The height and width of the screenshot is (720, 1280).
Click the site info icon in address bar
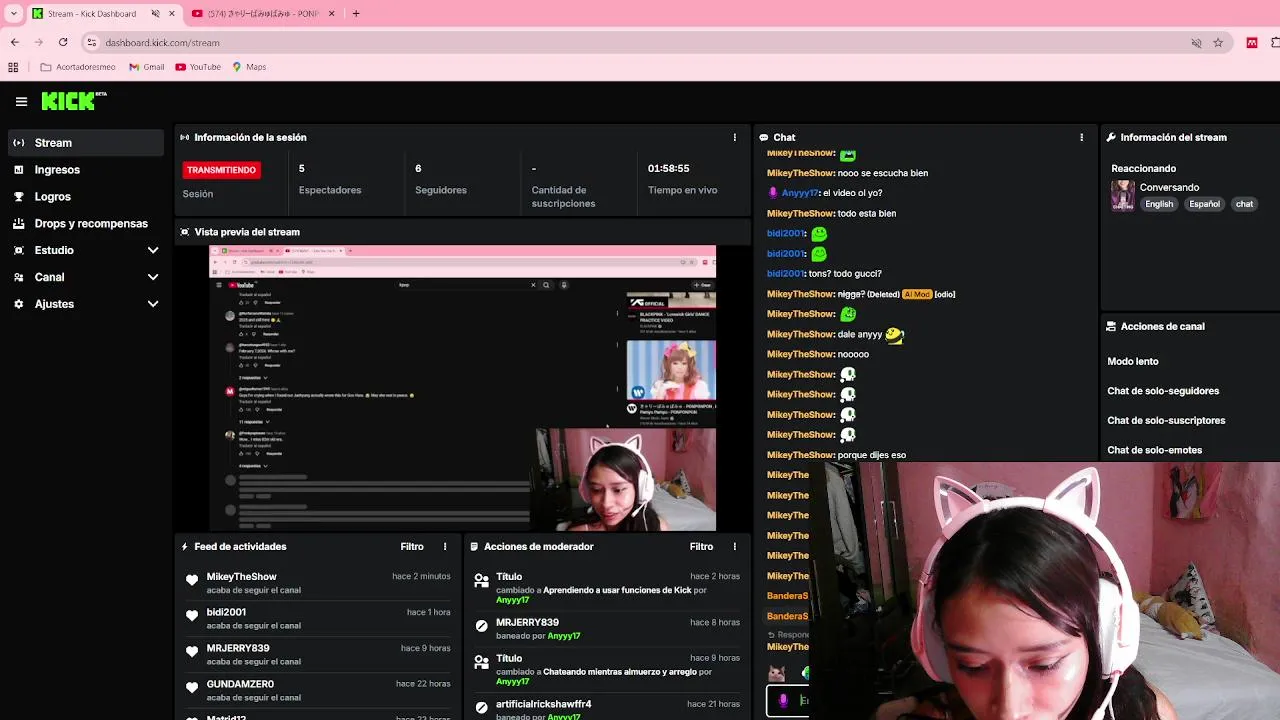pos(92,43)
